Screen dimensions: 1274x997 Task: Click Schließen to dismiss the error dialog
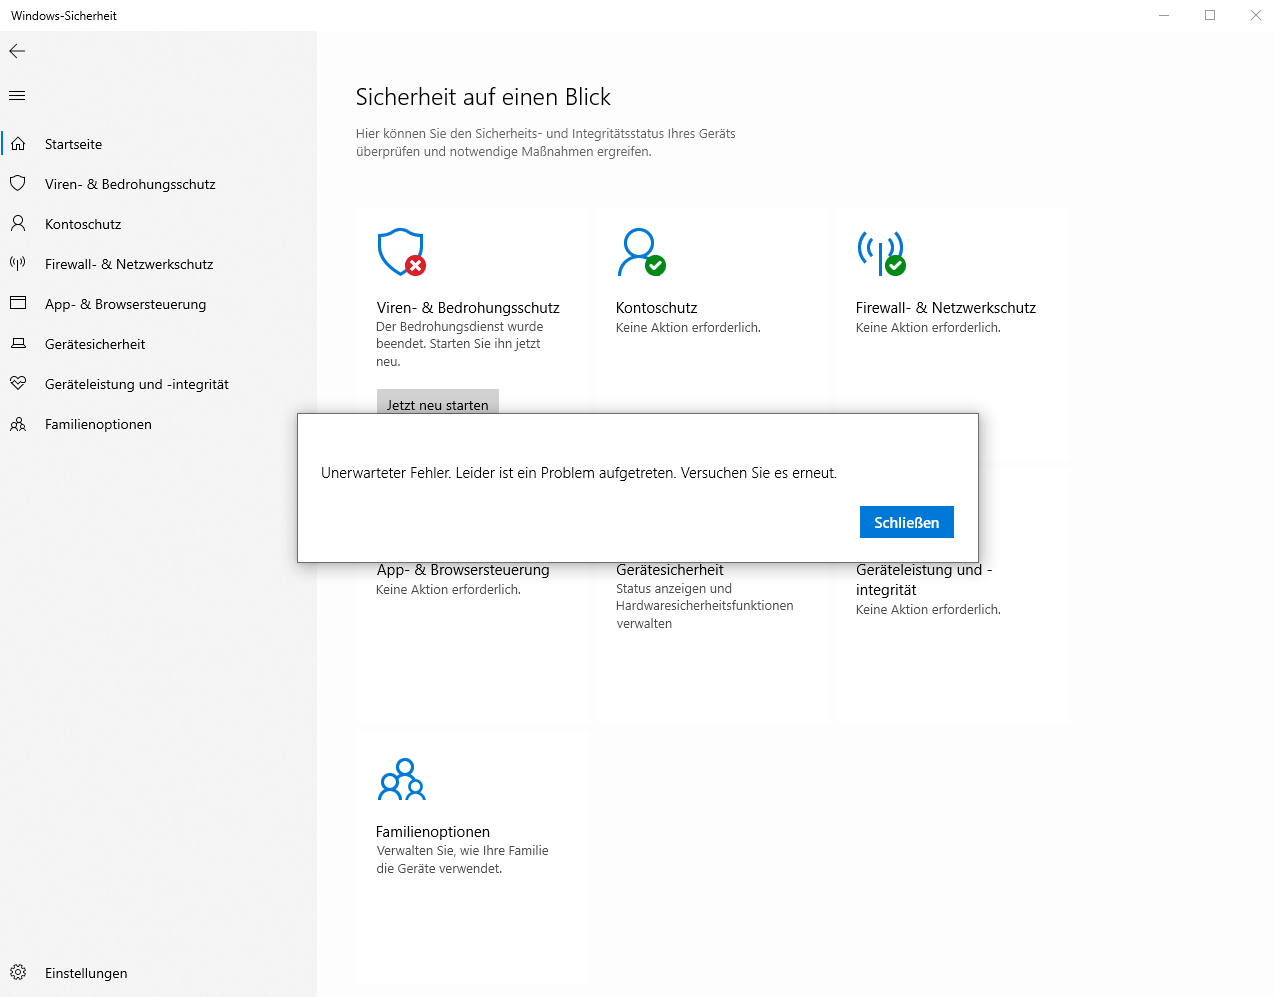[x=907, y=522]
